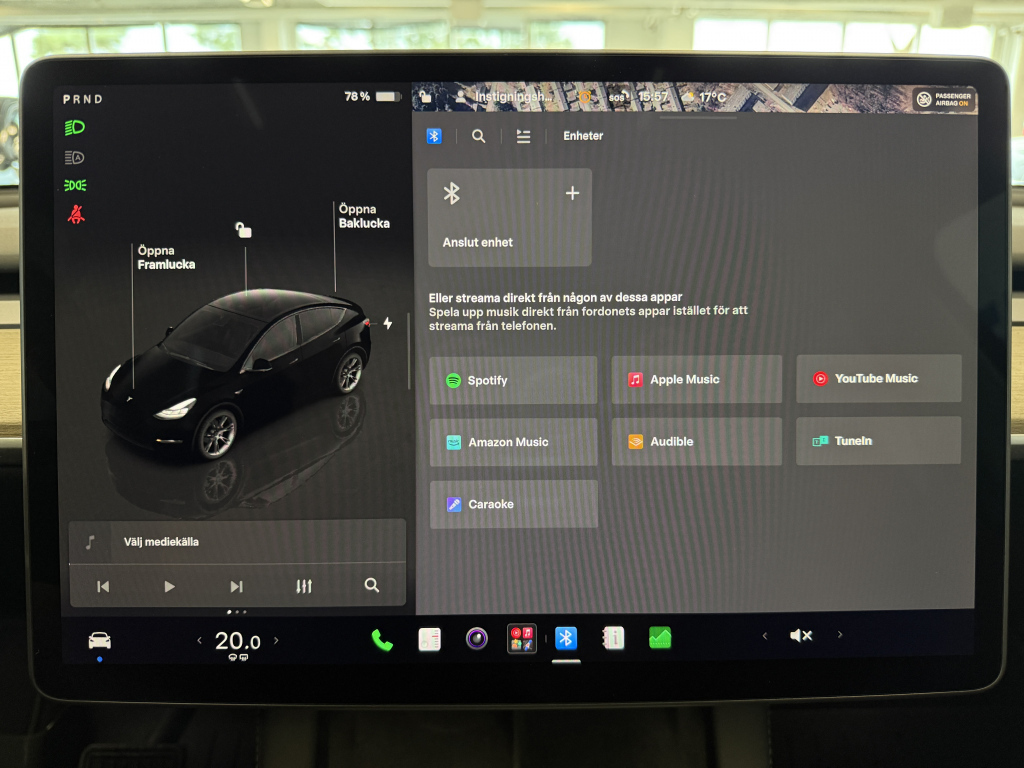
Task: Tap Öppna Baklucka to open the trunk
Action: click(x=364, y=216)
